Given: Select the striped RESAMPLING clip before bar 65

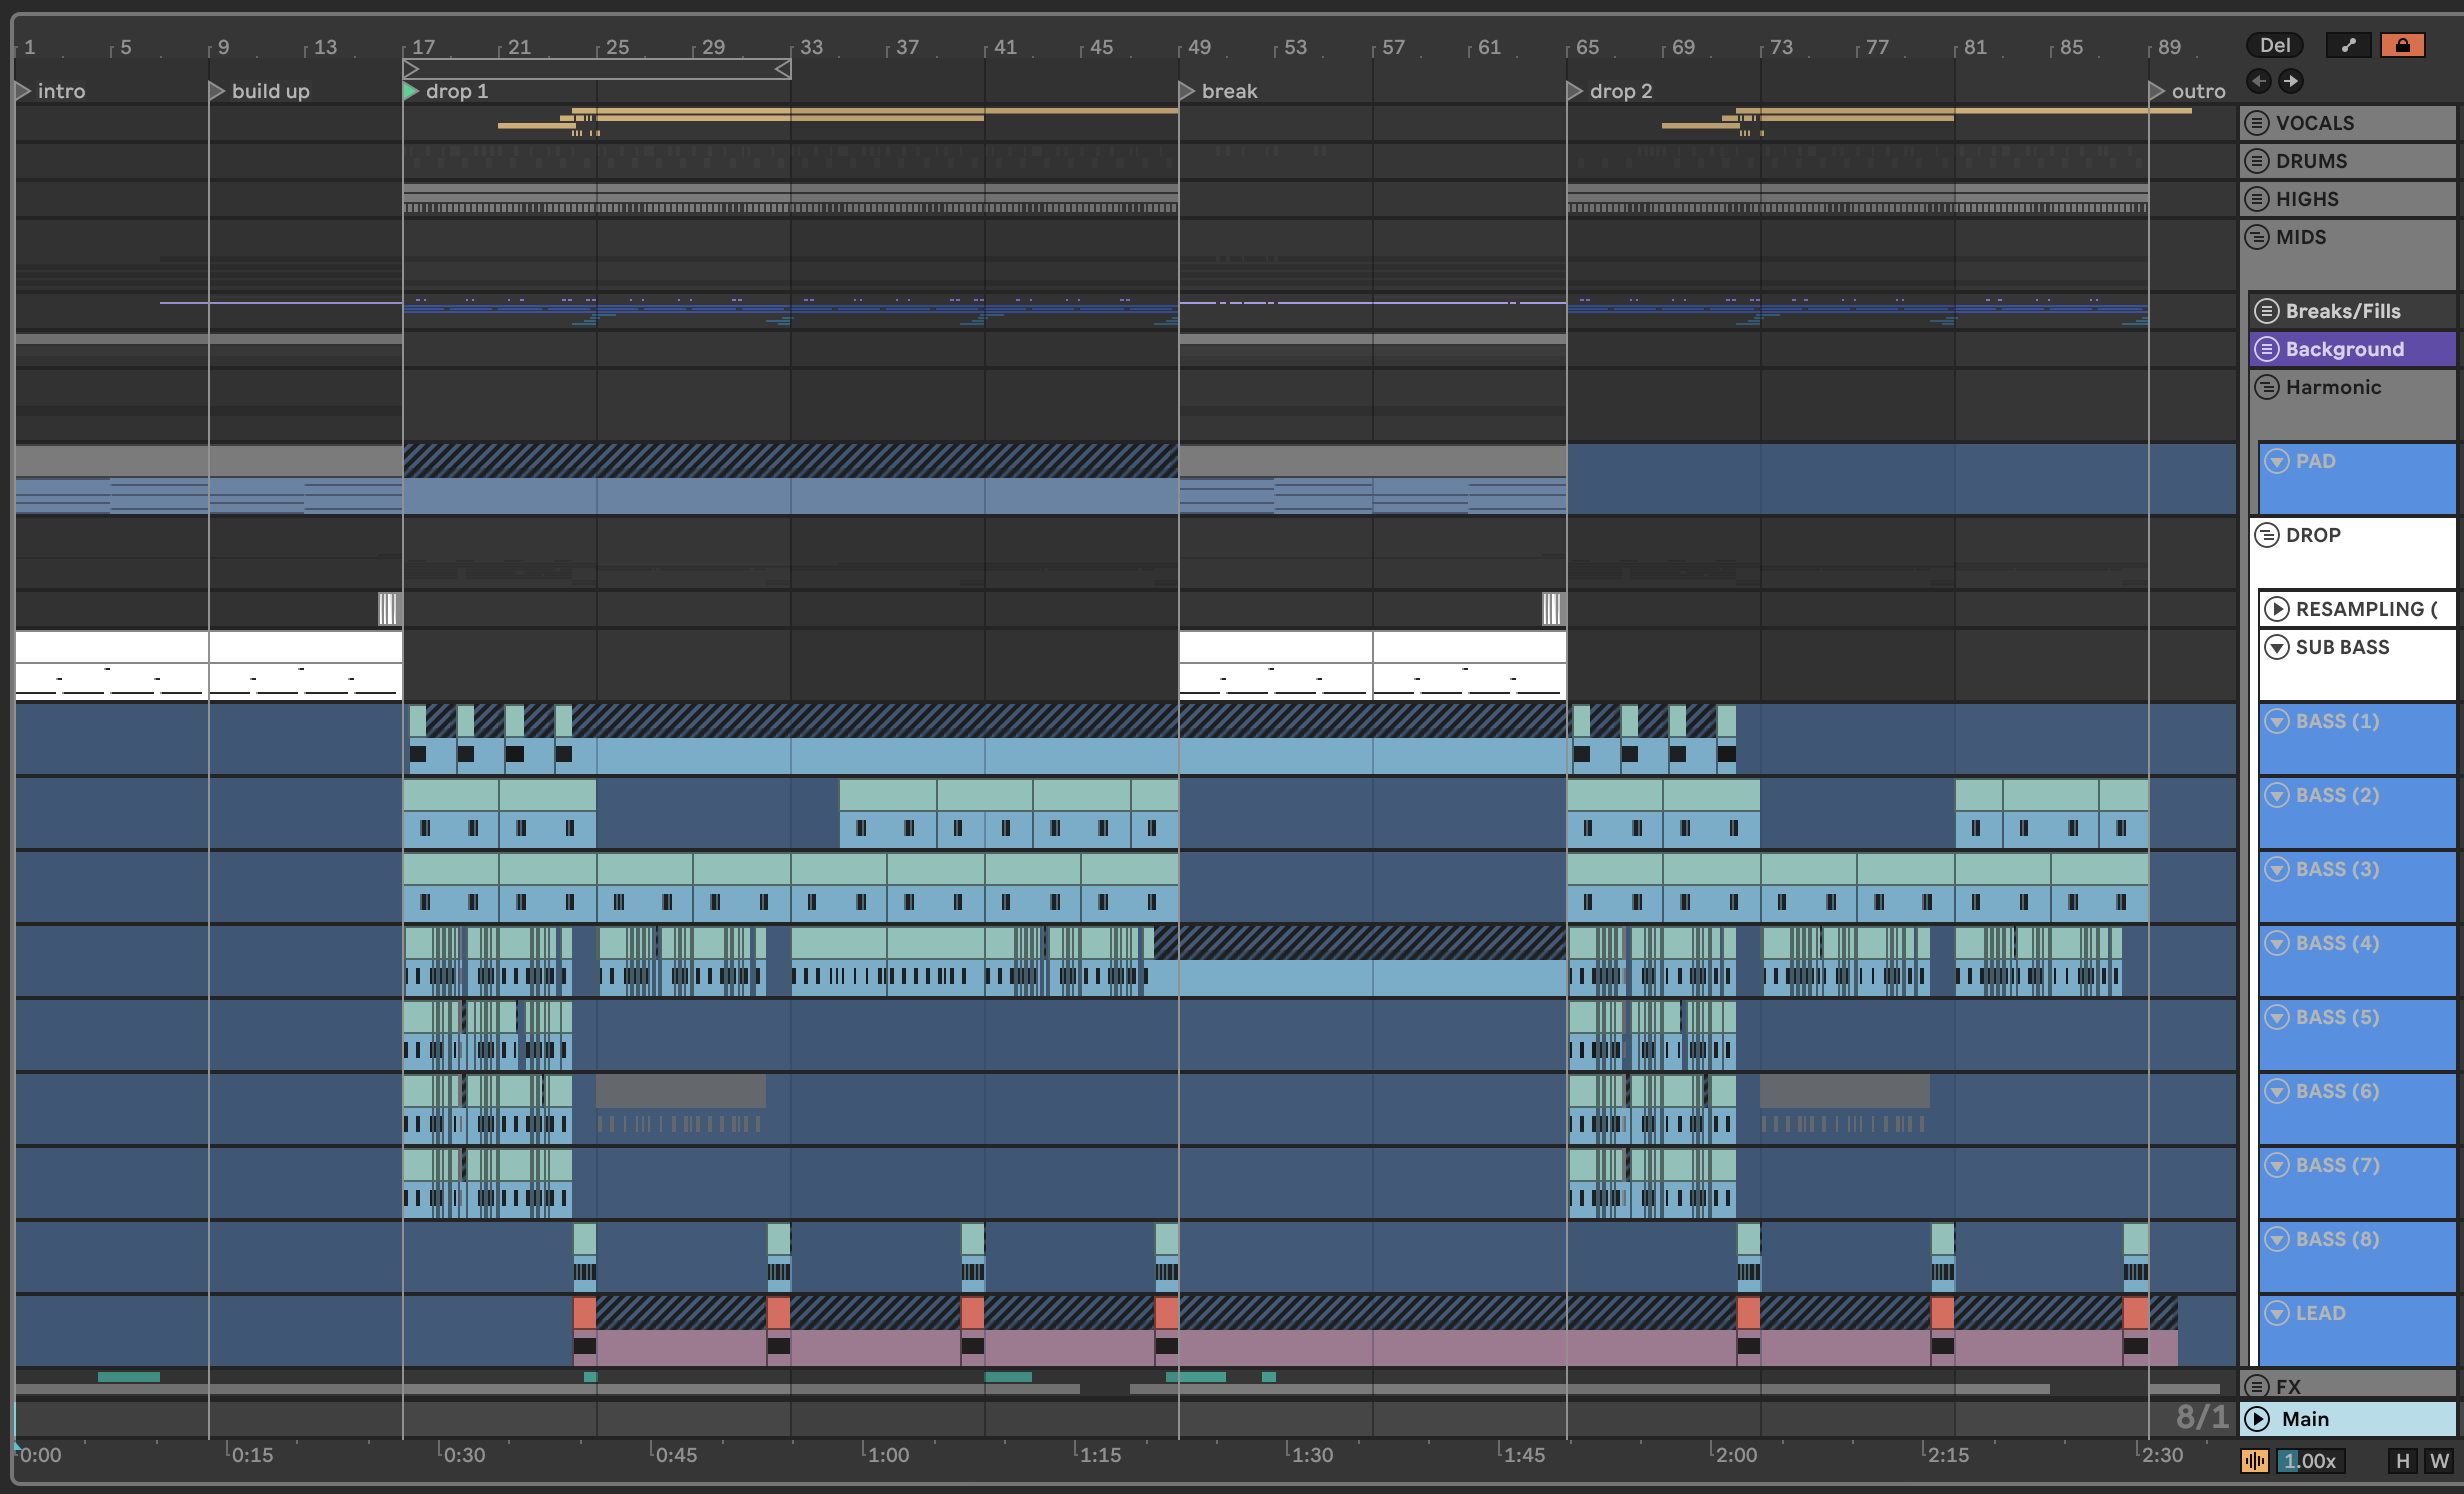Looking at the screenshot, I should [1553, 609].
